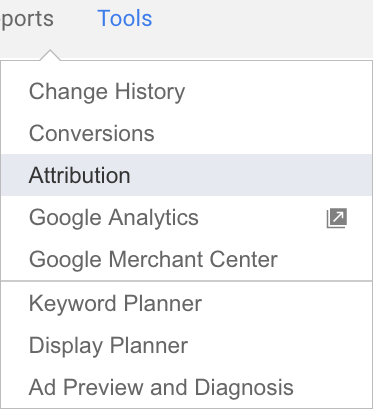
Task: Click the word Merchant in Google Merchant Center
Action: coord(156,259)
